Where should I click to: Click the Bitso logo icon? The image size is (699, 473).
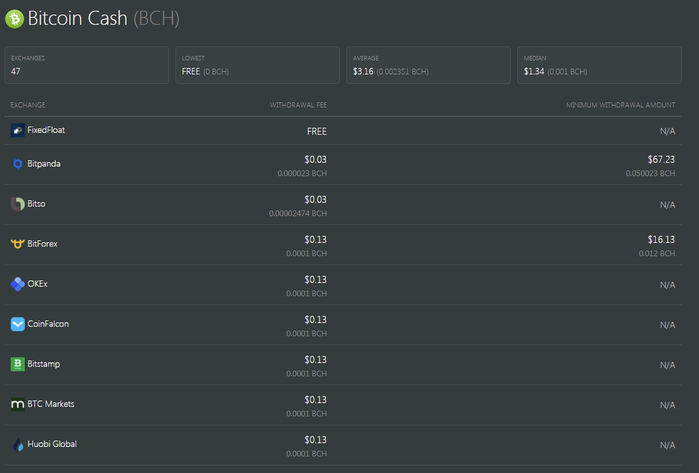pos(17,204)
